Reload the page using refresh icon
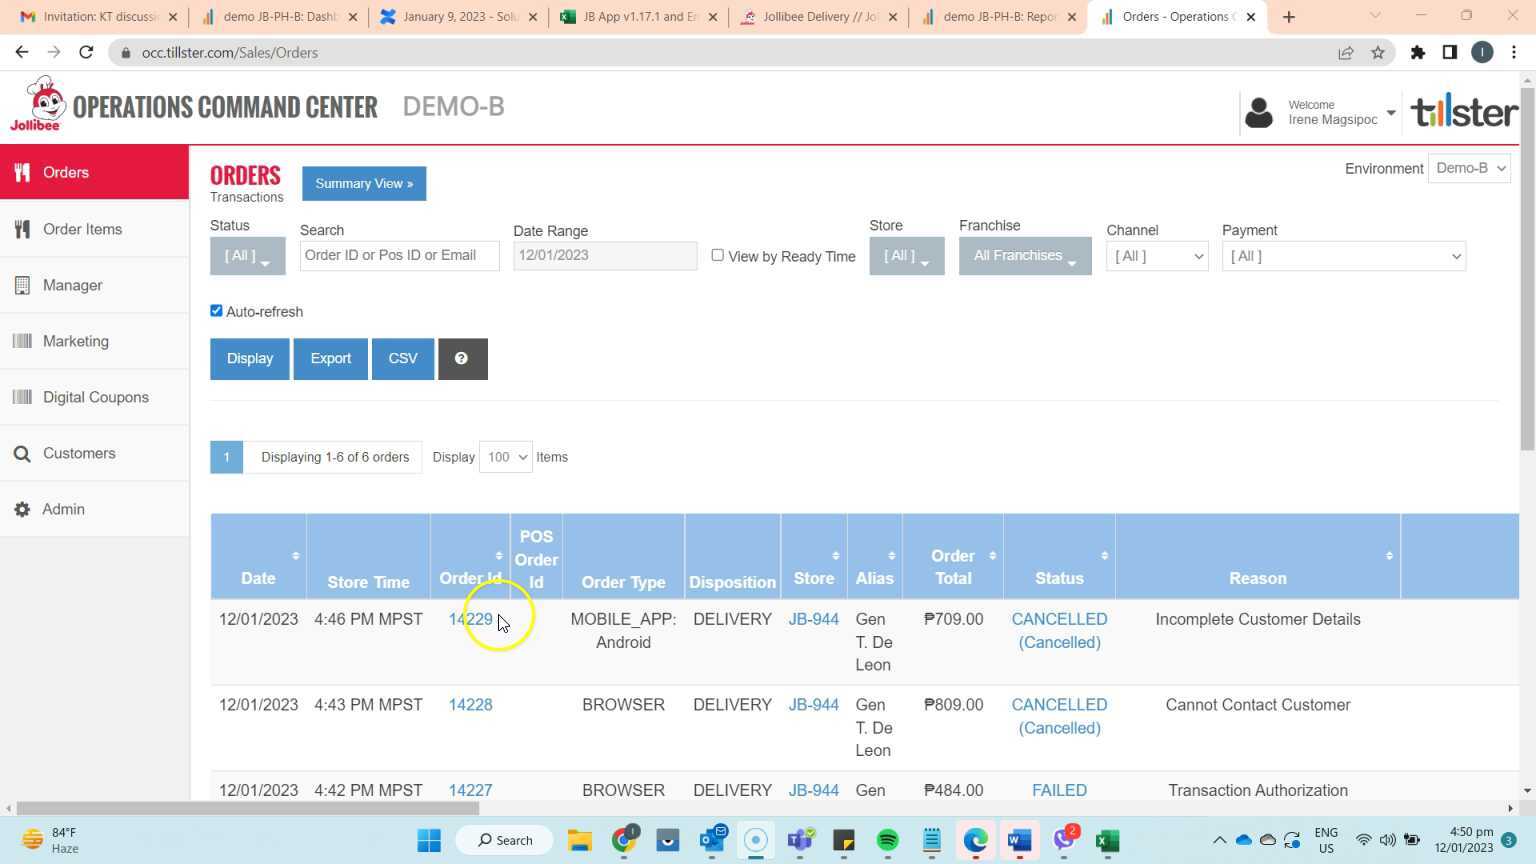This screenshot has width=1536, height=864. tap(86, 53)
